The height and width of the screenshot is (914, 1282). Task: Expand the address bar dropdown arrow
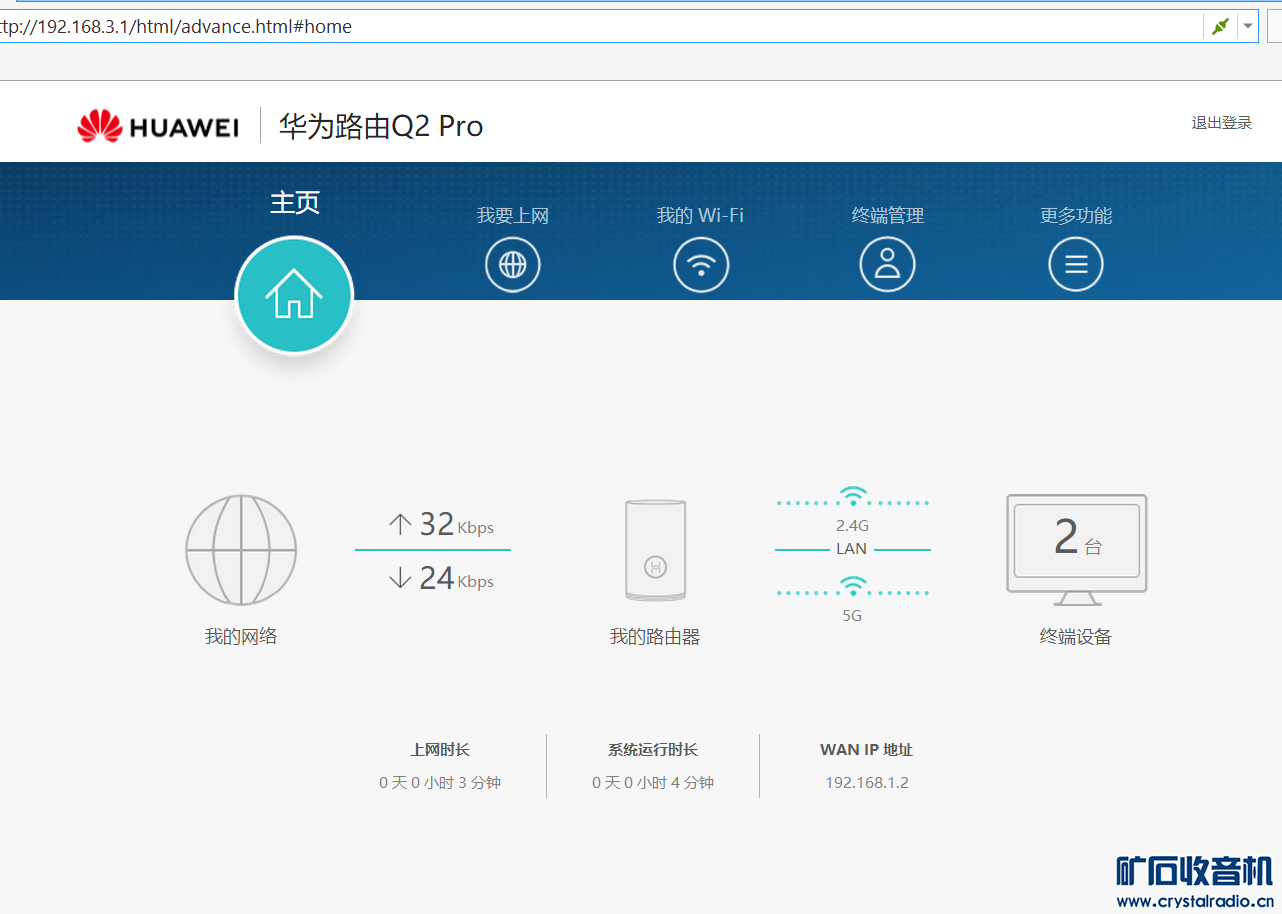(x=1247, y=26)
